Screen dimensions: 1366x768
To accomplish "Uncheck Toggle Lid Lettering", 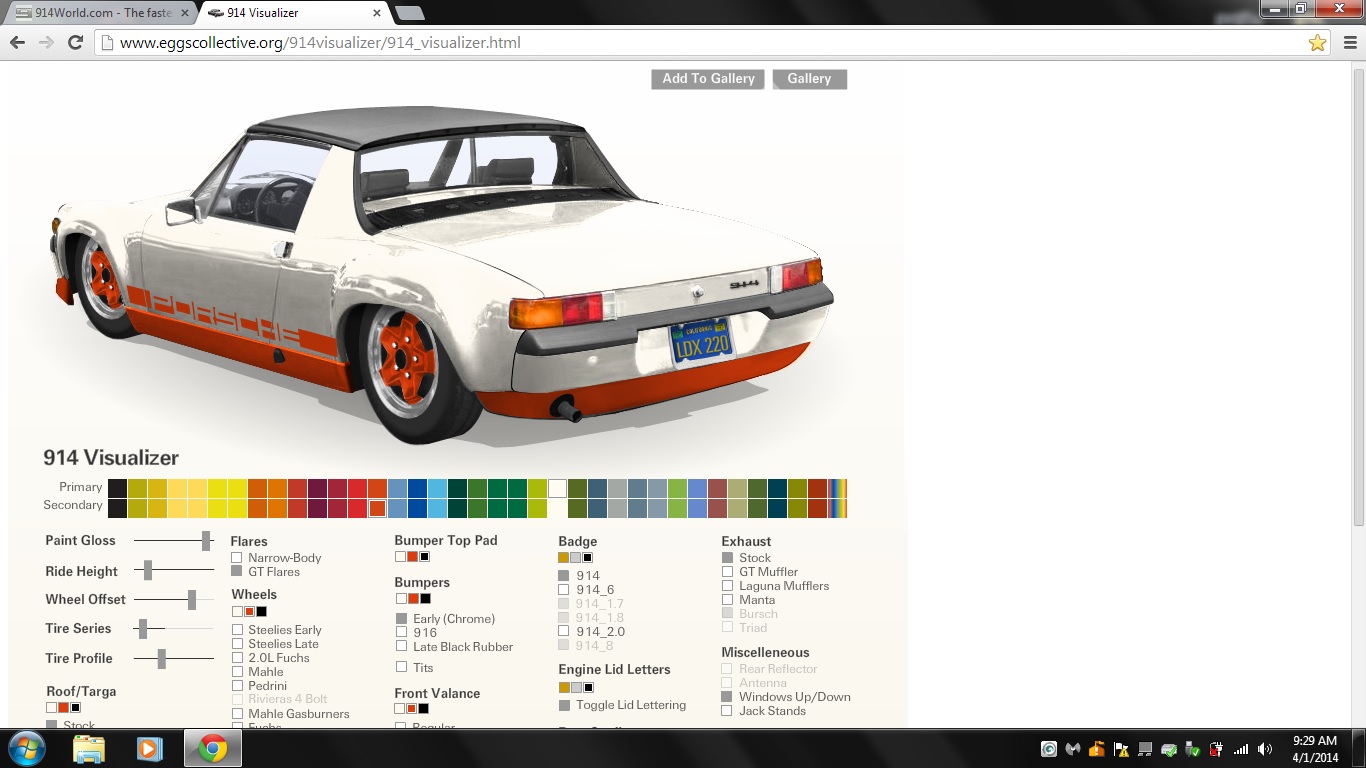I will (564, 706).
